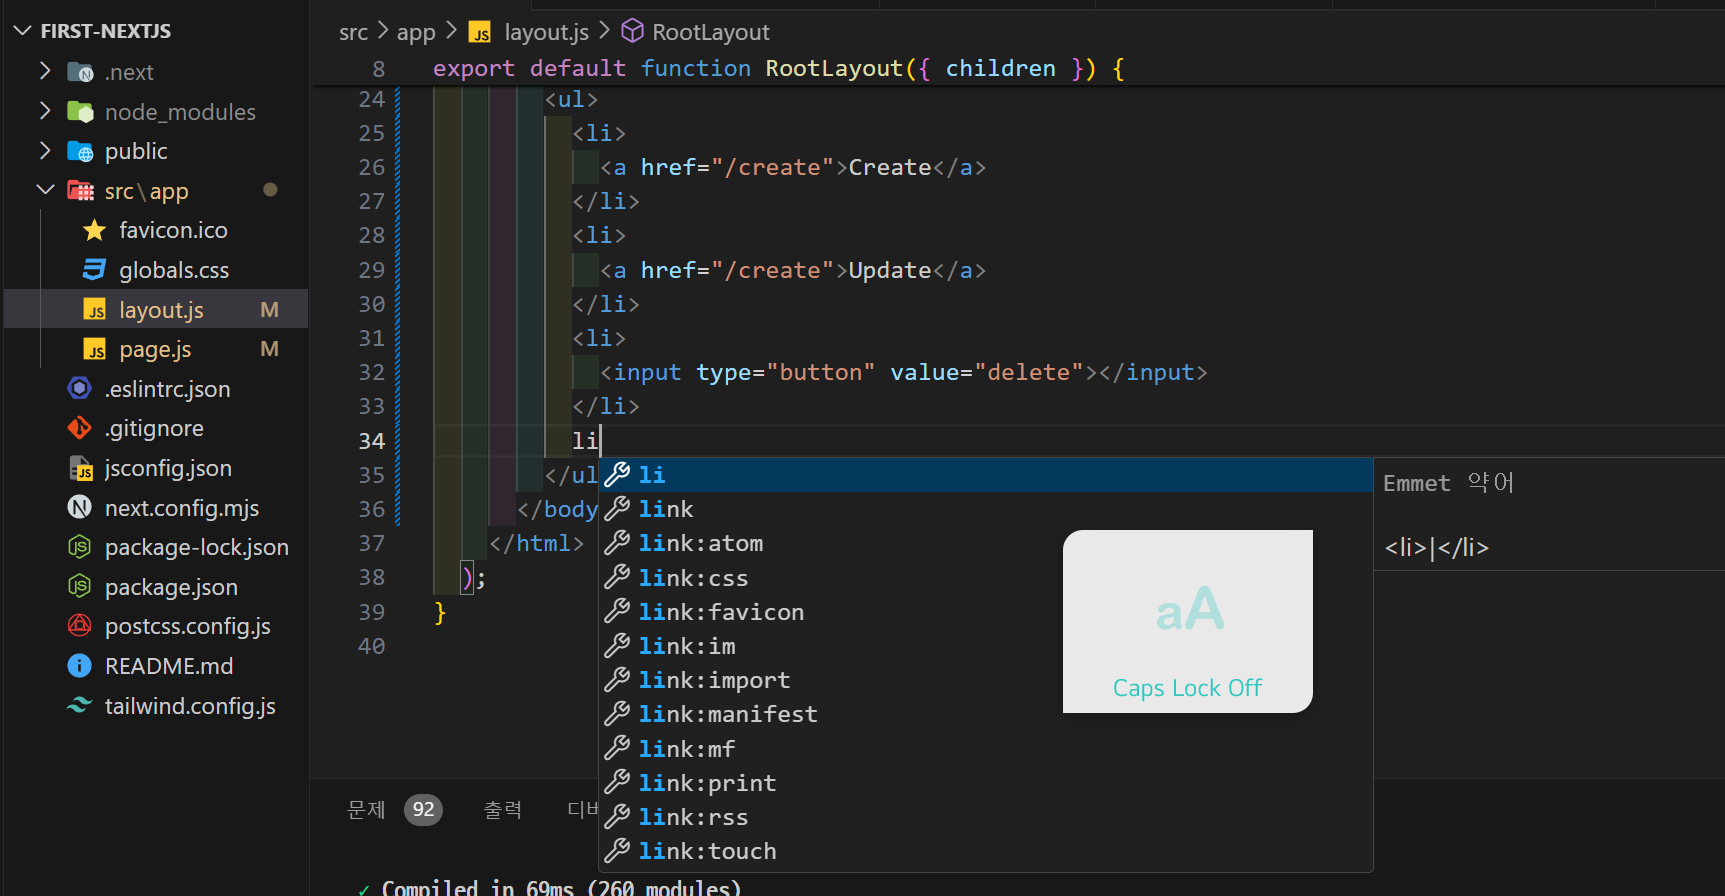The width and height of the screenshot is (1725, 896).
Task: Click the wrench icon beside 'li' suggestion
Action: (x=617, y=474)
